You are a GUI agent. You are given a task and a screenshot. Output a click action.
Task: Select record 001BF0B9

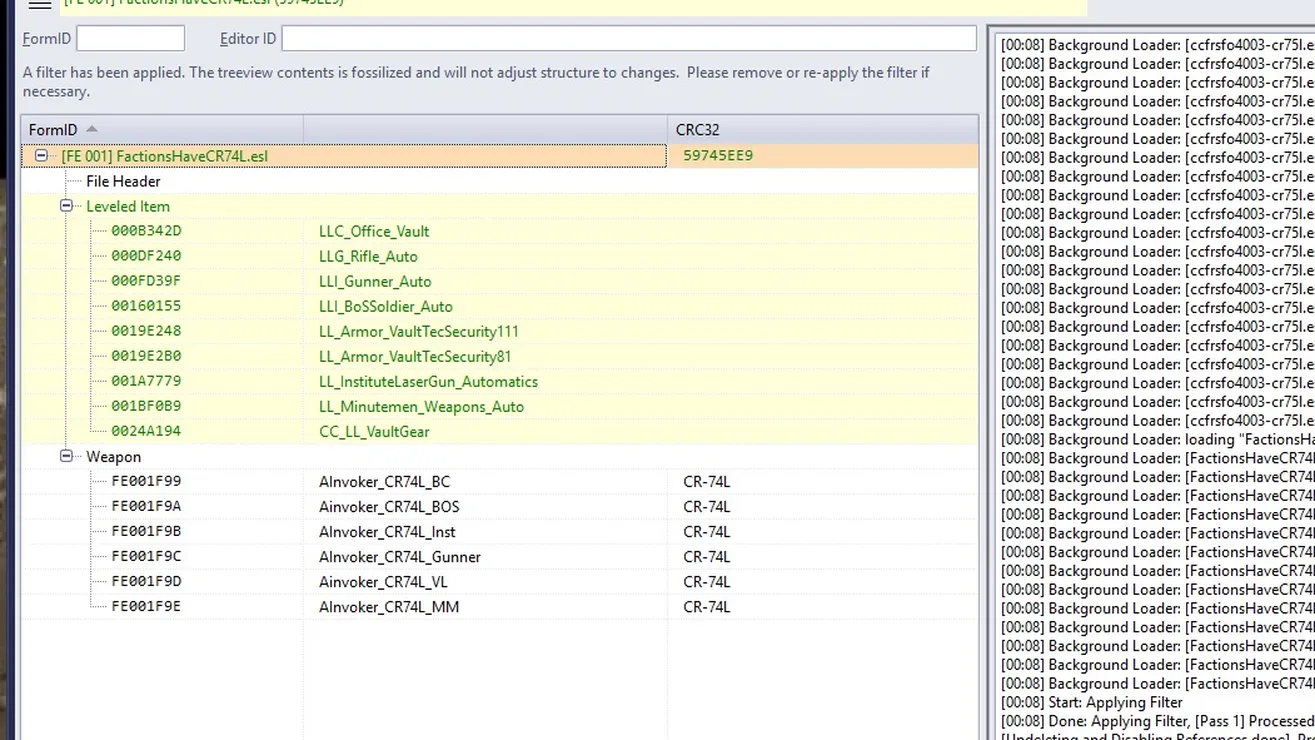[x=146, y=406]
